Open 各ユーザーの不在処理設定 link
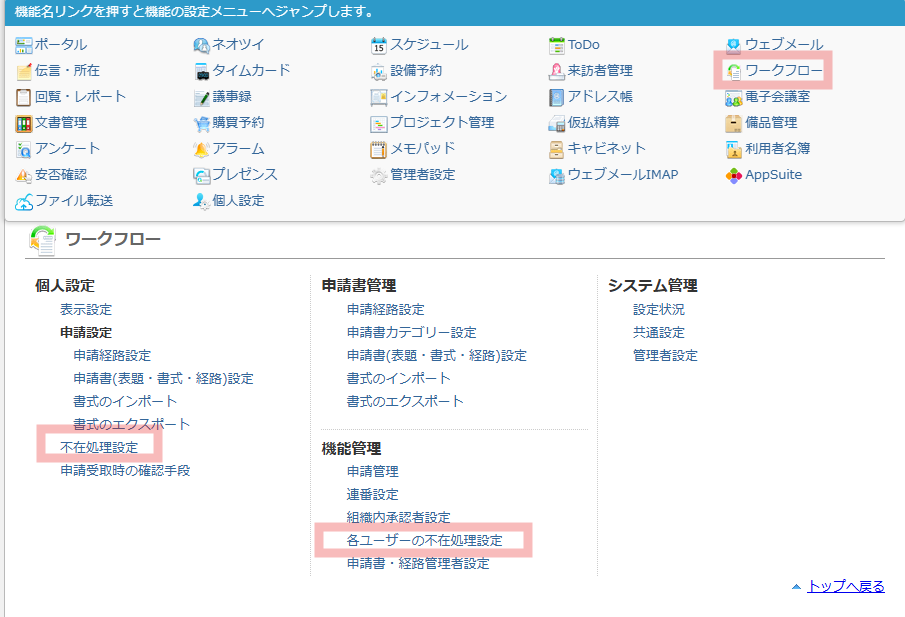905x617 pixels. (425, 540)
